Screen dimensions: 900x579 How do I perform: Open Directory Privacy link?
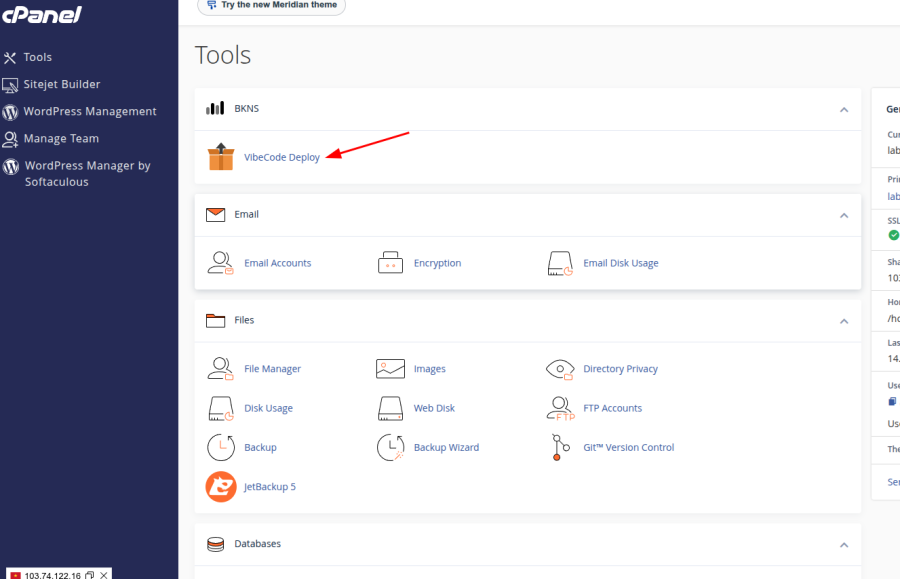tap(620, 368)
